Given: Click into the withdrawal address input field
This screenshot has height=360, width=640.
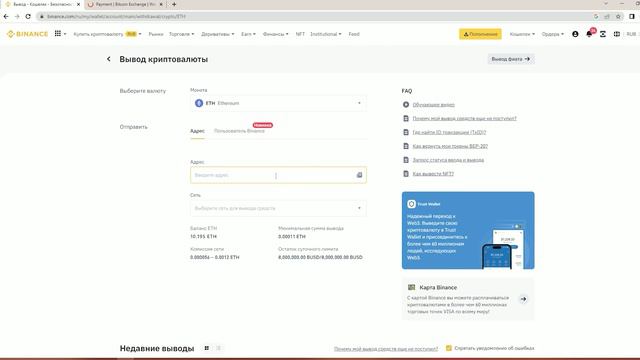Looking at the screenshot, I should point(278,175).
